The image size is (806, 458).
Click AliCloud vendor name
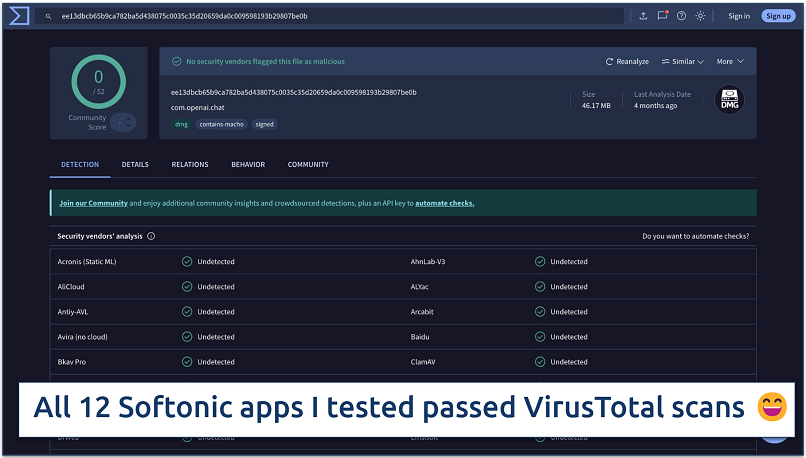(x=71, y=287)
